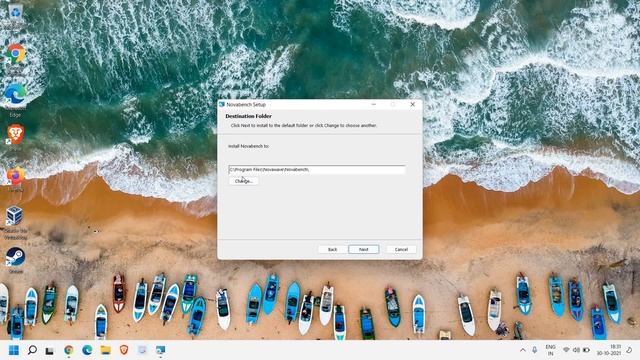Click the Novabench Setup title bar icon
Image resolution: width=640 pixels, height=360 pixels.
pos(222,104)
